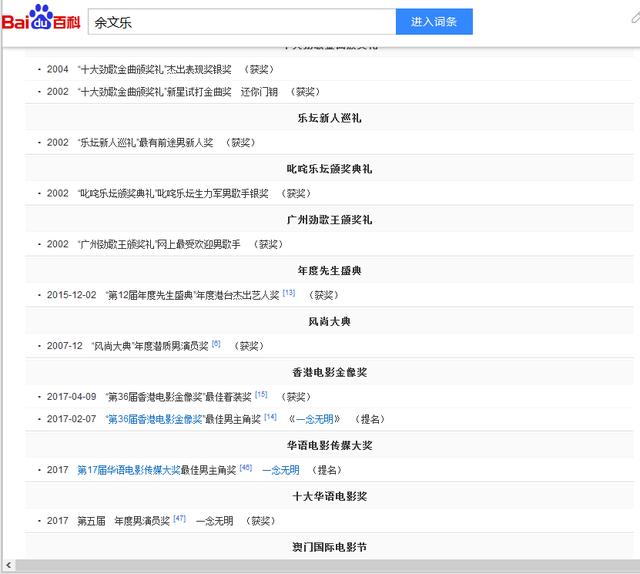Click the 年度先生盛典 section heading

(329, 271)
